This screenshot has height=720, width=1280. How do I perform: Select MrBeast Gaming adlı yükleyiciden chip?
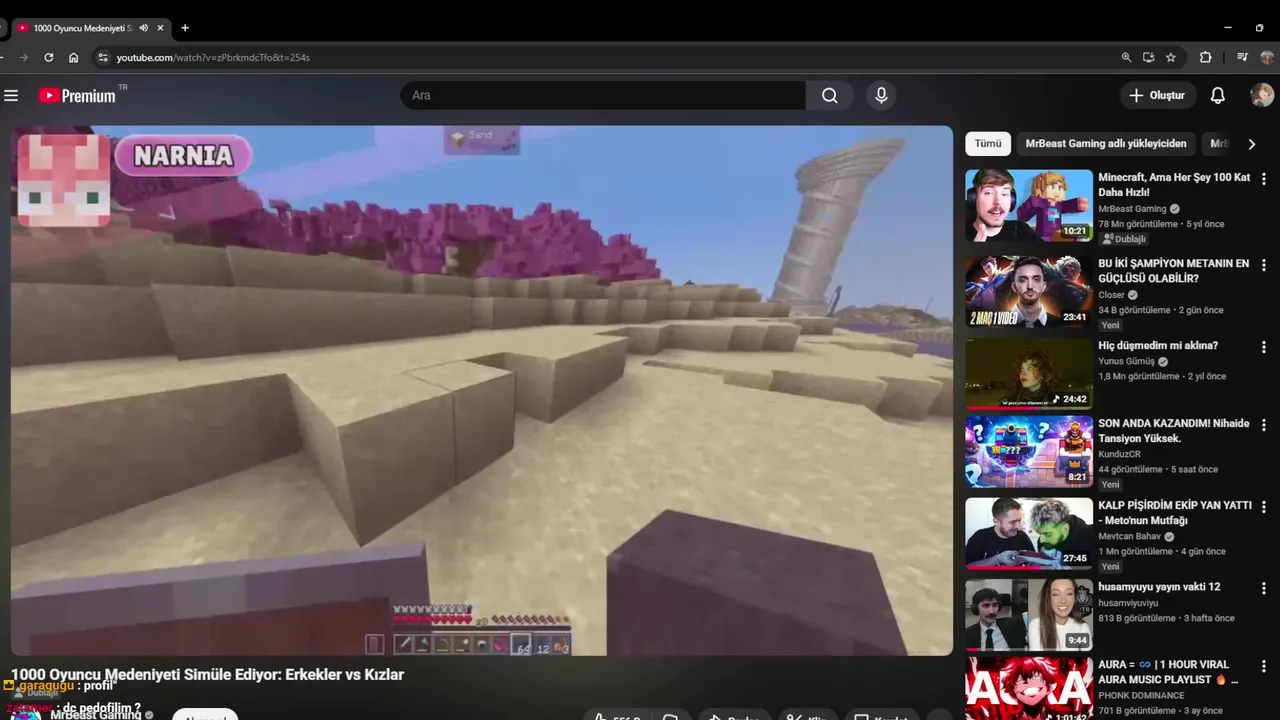coord(1106,144)
